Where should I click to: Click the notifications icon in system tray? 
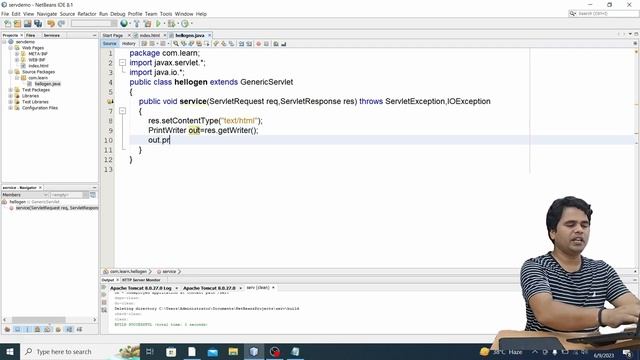(627, 352)
